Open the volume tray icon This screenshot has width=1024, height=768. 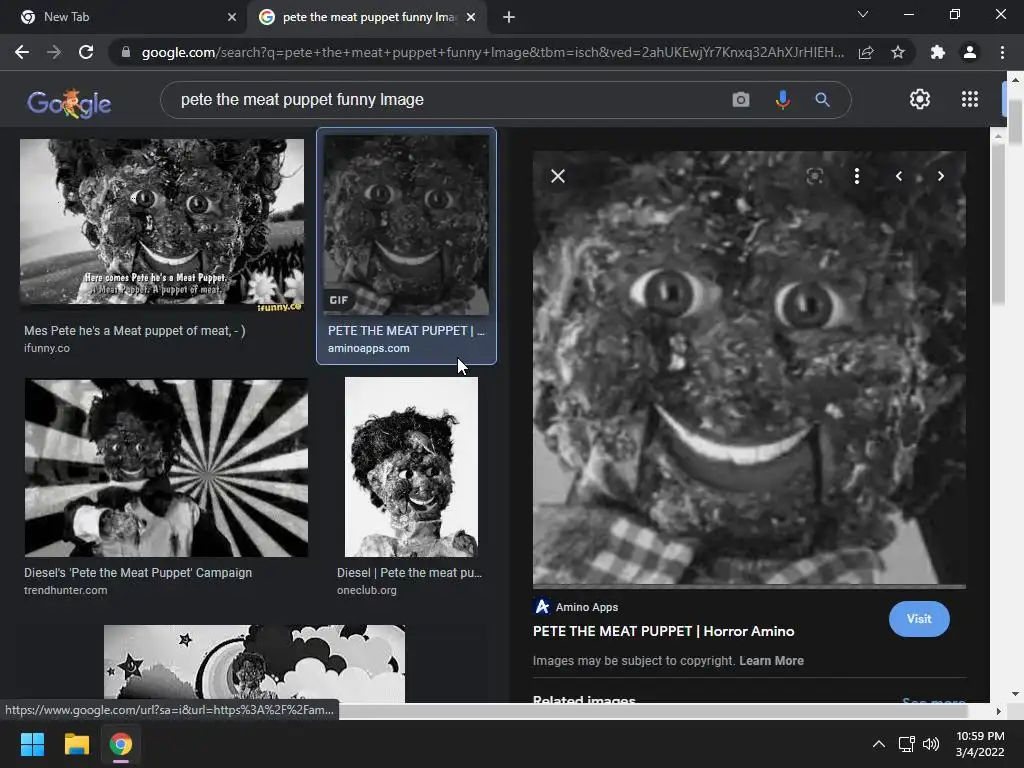pyautogui.click(x=931, y=744)
